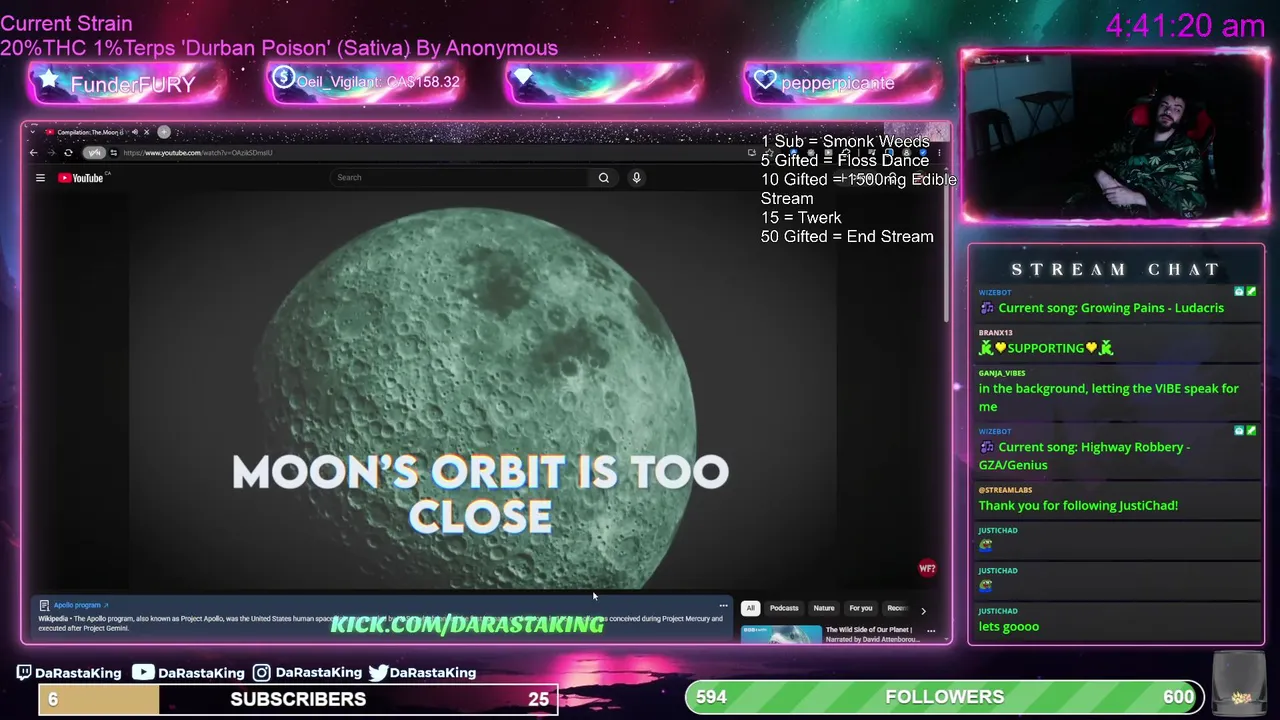
Task: Show more filter chips with right chevron
Action: tap(923, 610)
